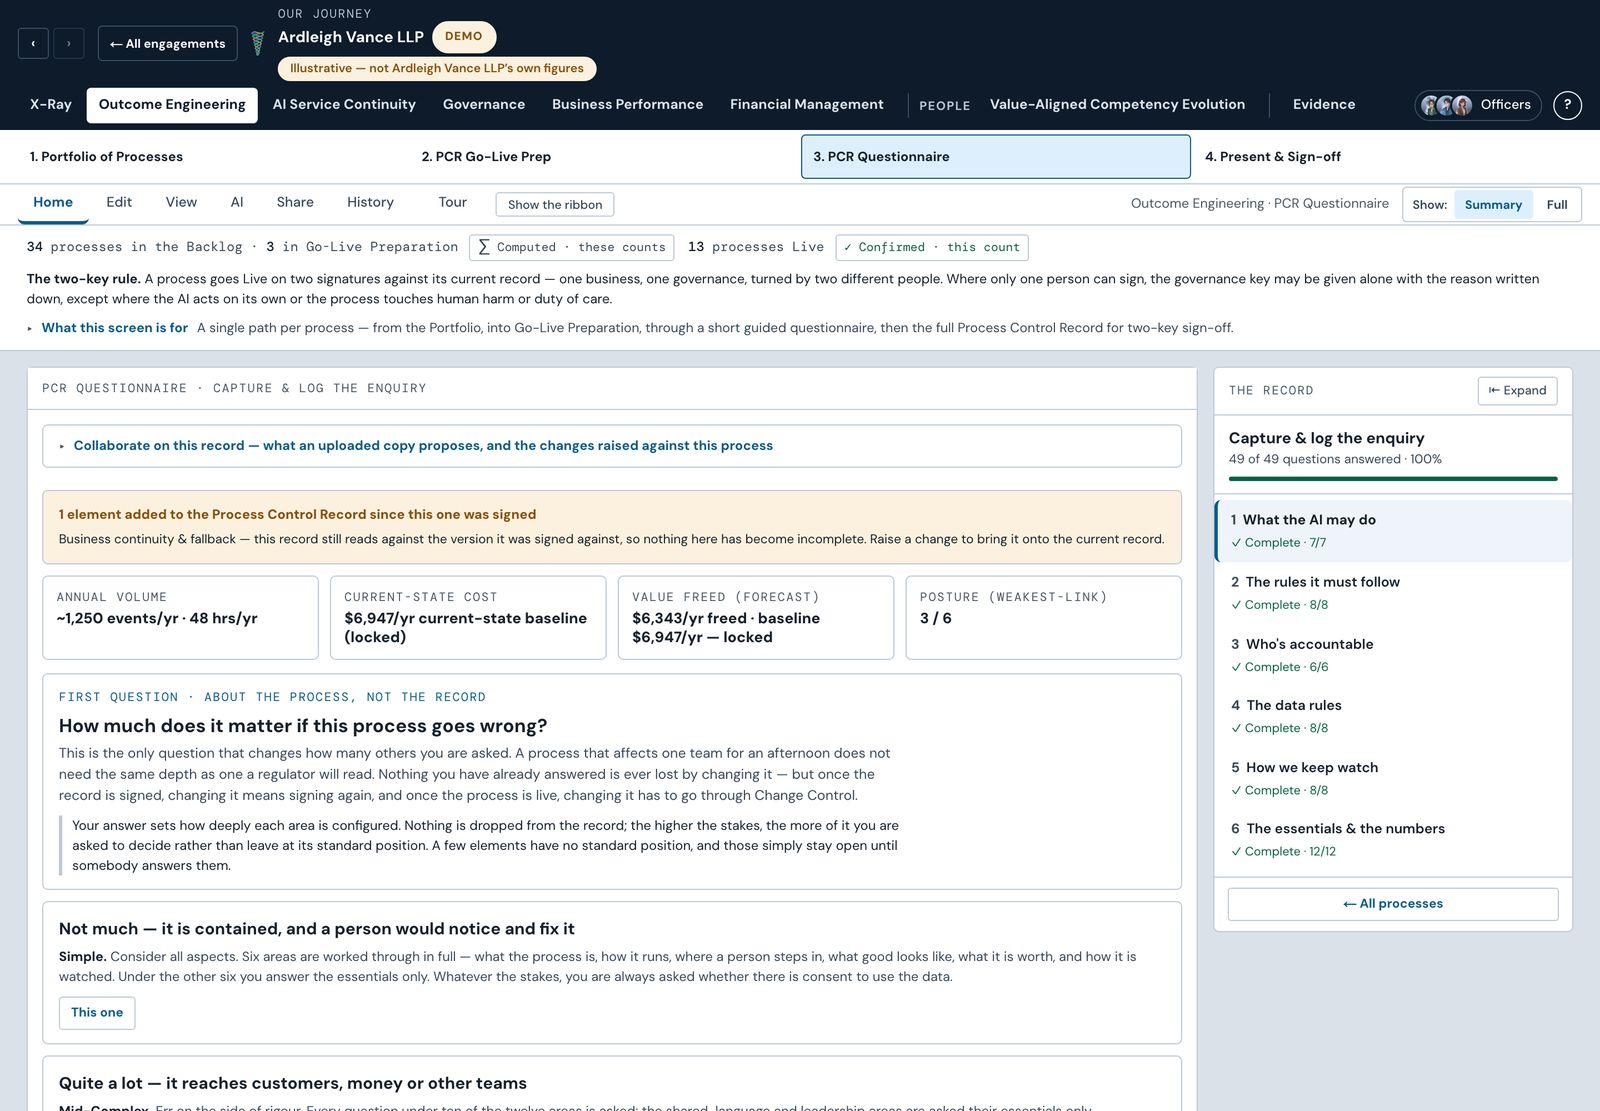Open the Share ribbon tab
This screenshot has width=1600, height=1111.
coord(295,202)
